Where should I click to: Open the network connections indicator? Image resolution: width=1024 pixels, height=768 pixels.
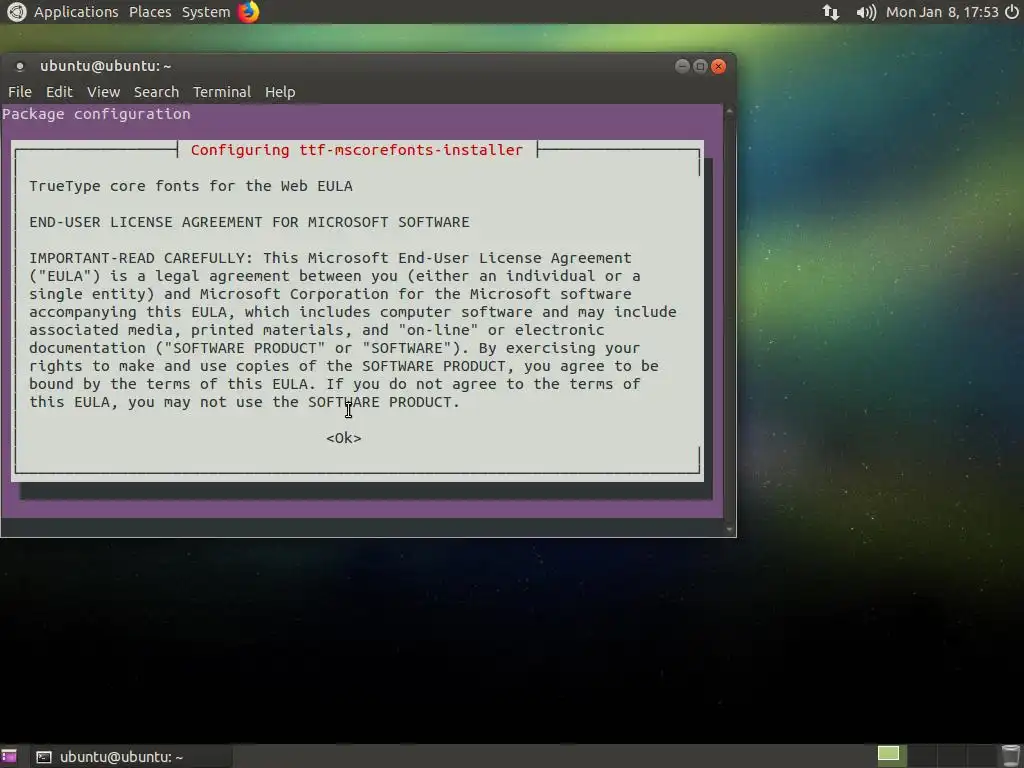point(831,12)
